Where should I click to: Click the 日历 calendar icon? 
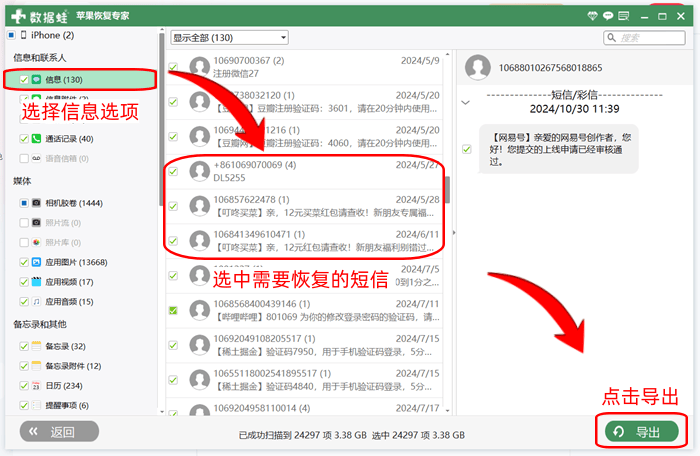pyautogui.click(x=36, y=385)
